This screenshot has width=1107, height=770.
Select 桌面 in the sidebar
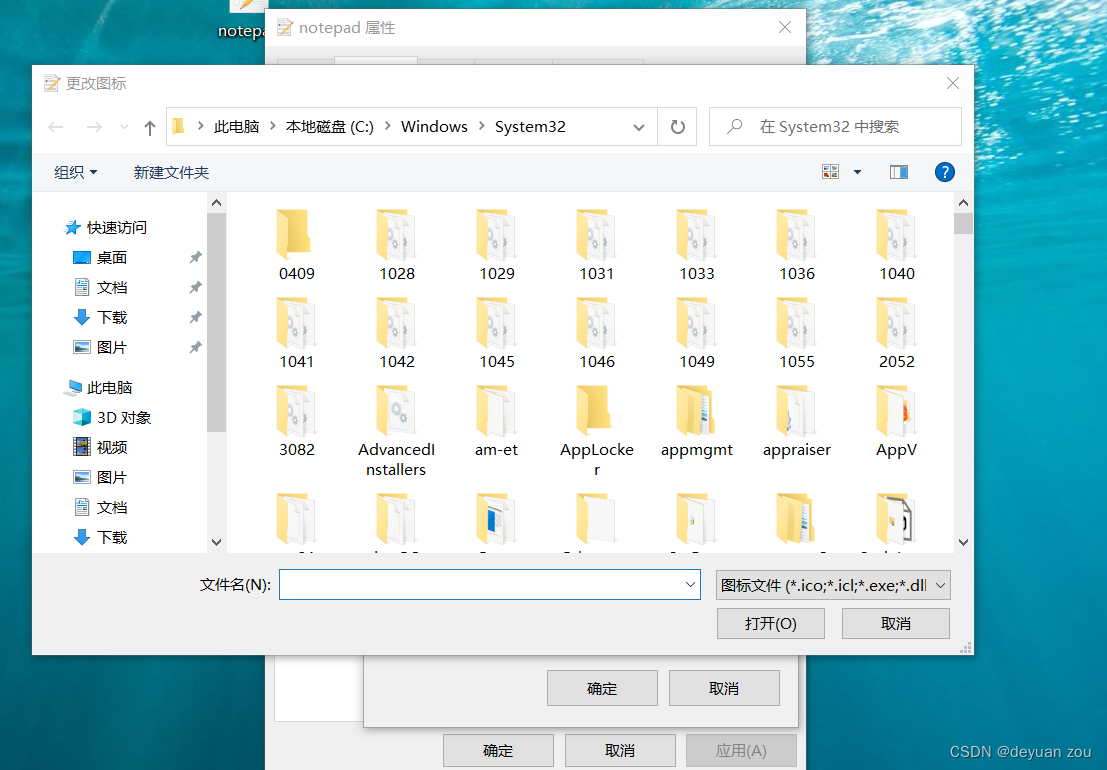[x=112, y=257]
